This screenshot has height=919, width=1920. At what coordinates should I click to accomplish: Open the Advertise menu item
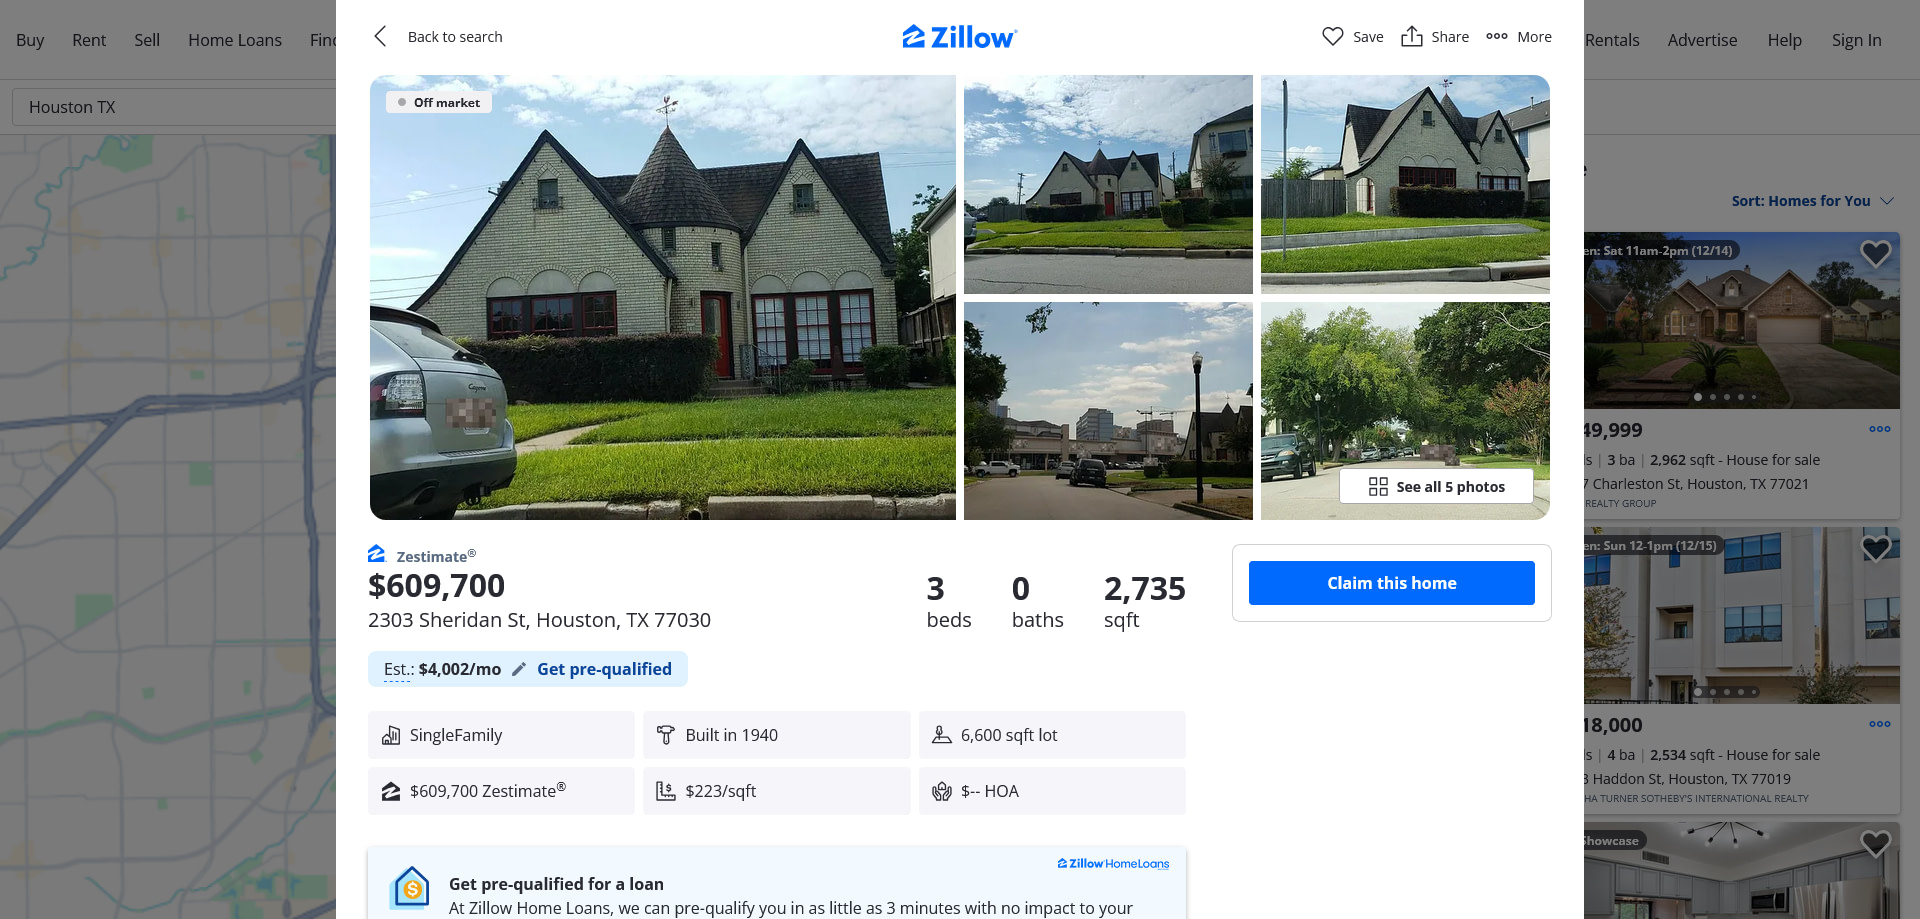[1702, 40]
